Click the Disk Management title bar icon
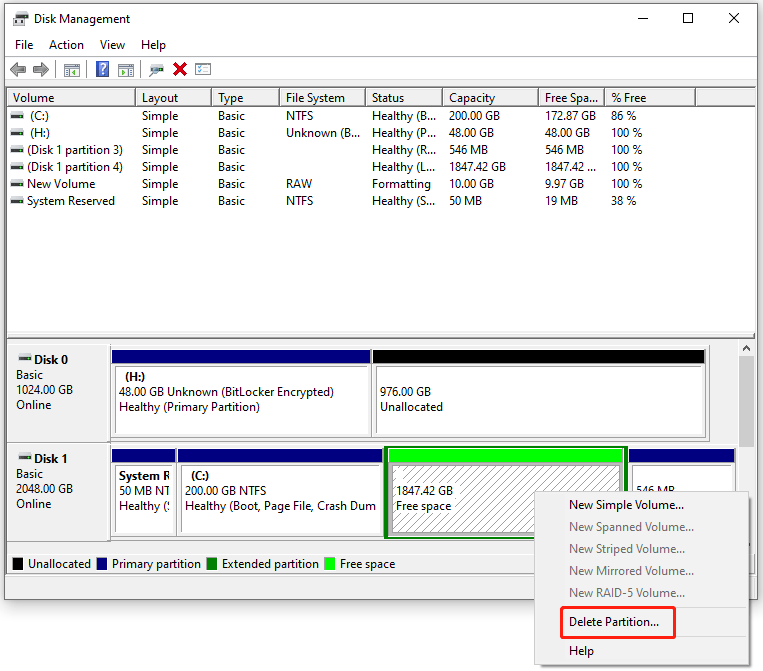The width and height of the screenshot is (763, 671). point(20,19)
